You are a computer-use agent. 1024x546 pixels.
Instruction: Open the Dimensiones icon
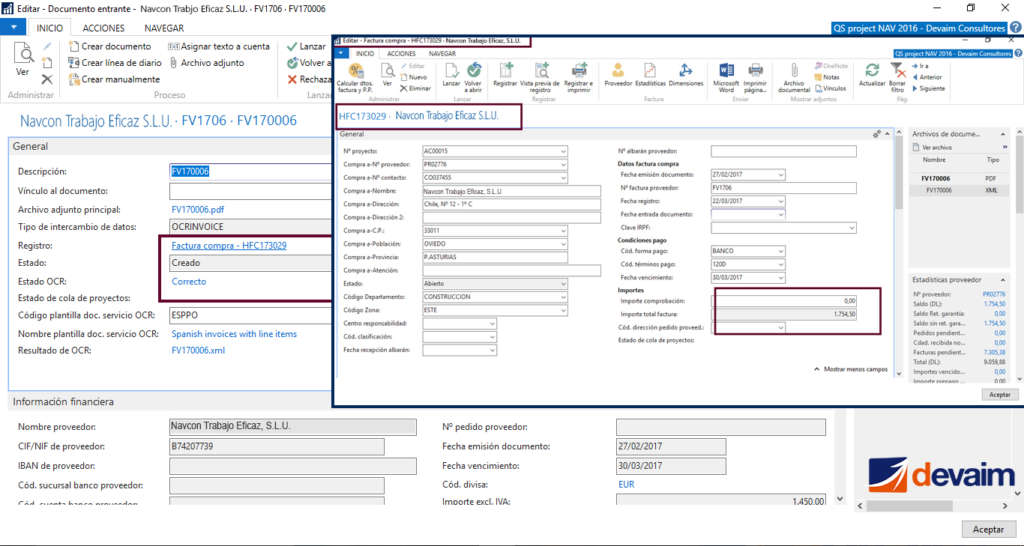coord(686,72)
